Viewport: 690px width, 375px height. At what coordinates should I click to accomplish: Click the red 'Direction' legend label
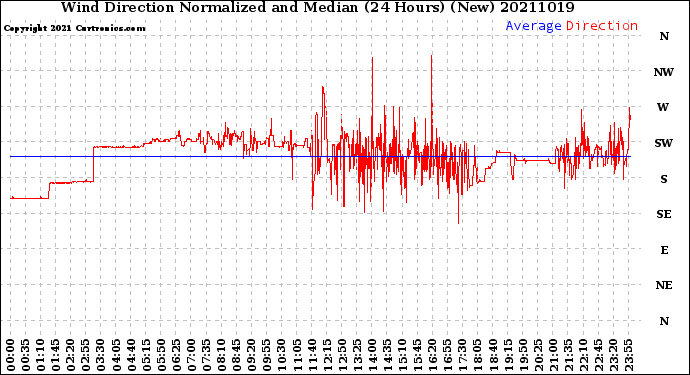click(x=602, y=26)
